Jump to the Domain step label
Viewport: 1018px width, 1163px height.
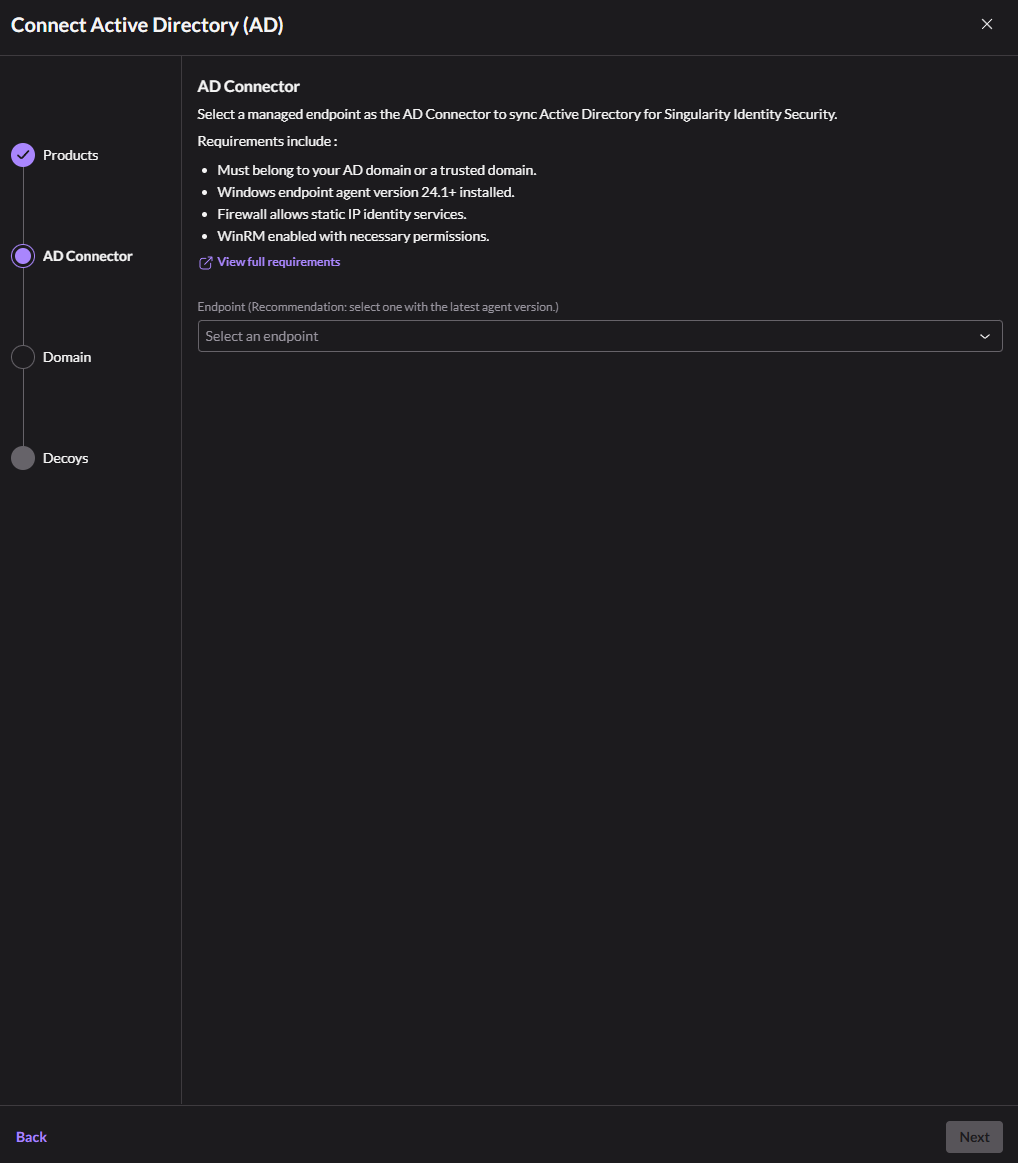[x=67, y=357]
